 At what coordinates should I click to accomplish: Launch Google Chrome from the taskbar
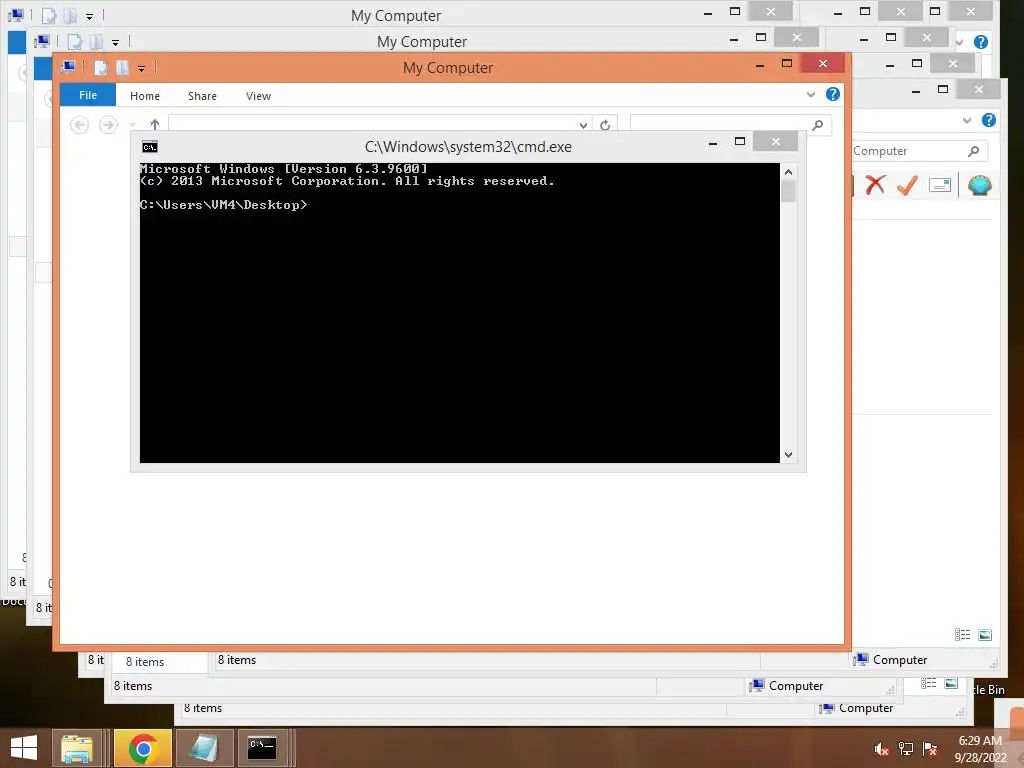[143, 748]
